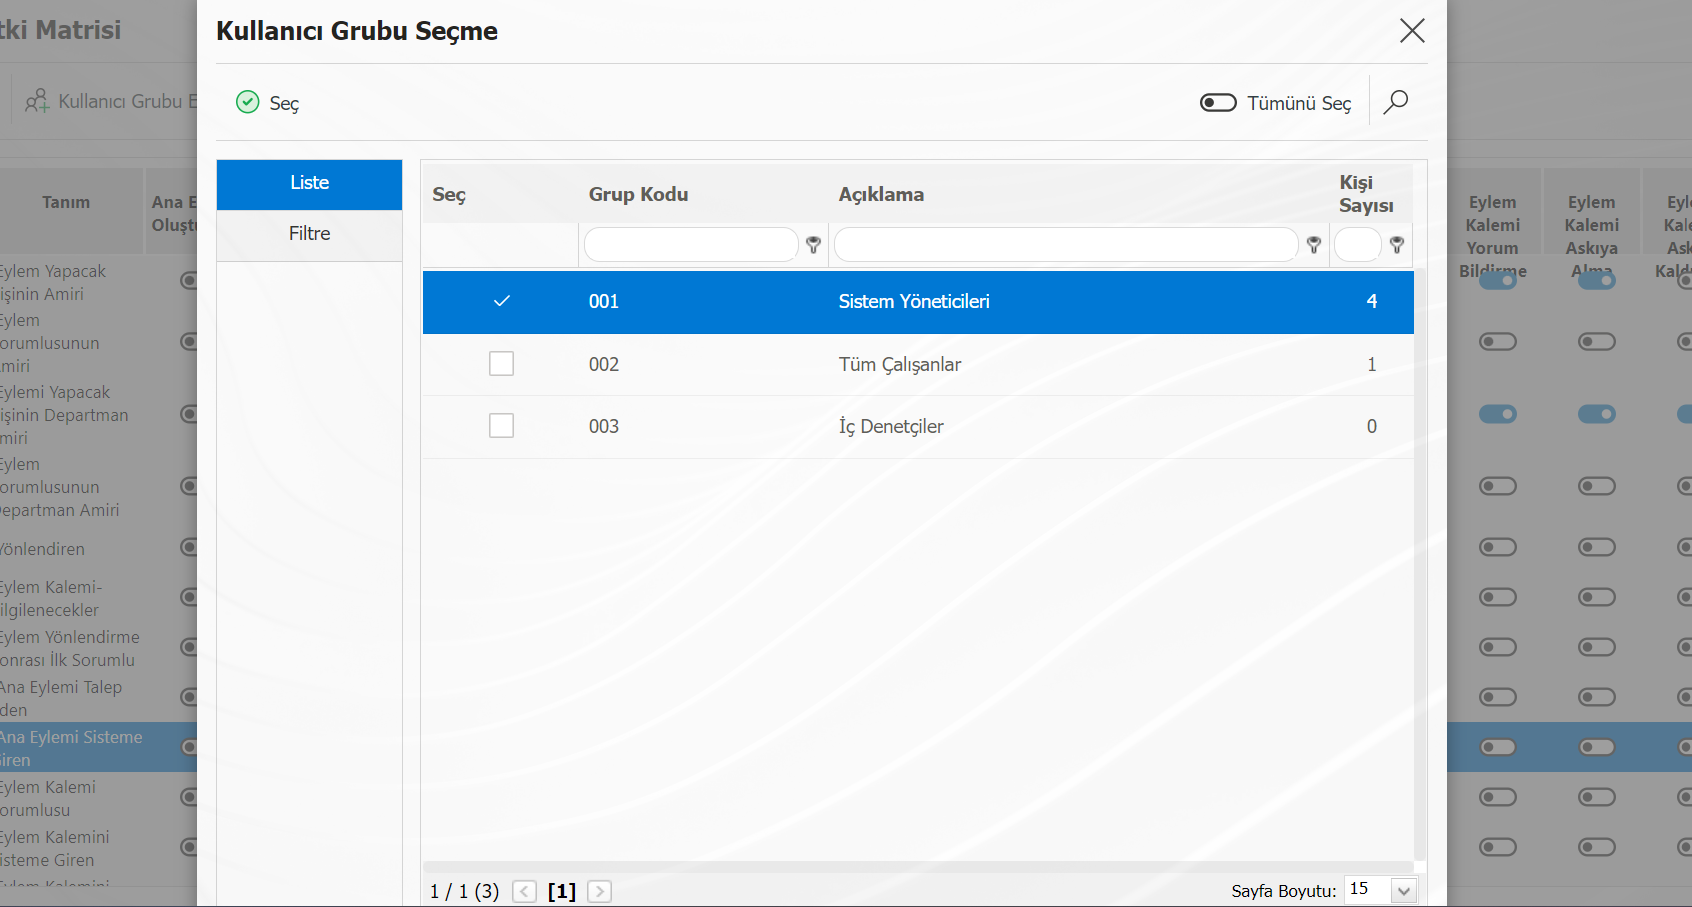This screenshot has height=907, width=1692.
Task: Sort by the Grup Kodu column header
Action: [x=638, y=195]
